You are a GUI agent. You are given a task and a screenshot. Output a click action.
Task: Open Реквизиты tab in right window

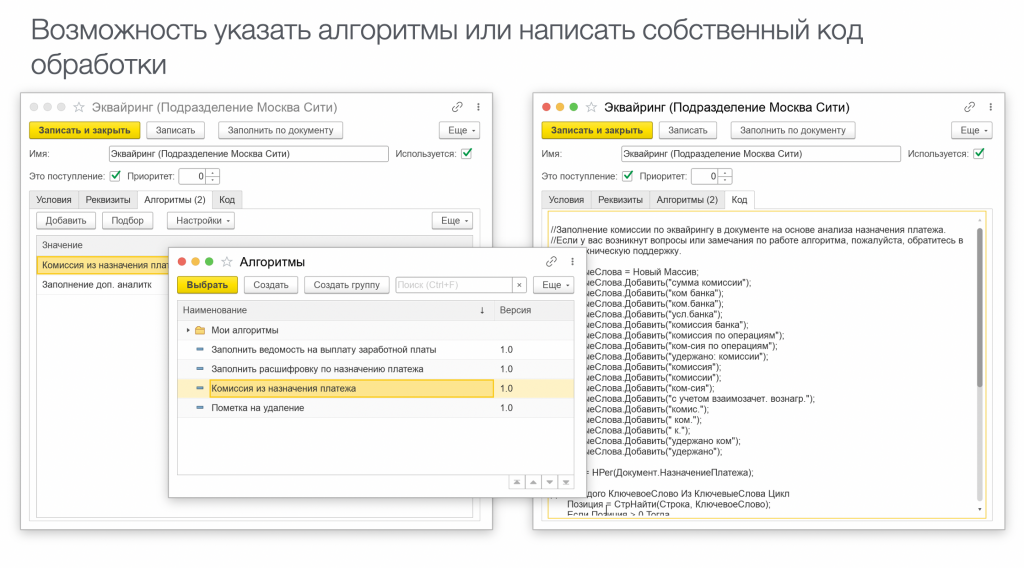coord(620,200)
